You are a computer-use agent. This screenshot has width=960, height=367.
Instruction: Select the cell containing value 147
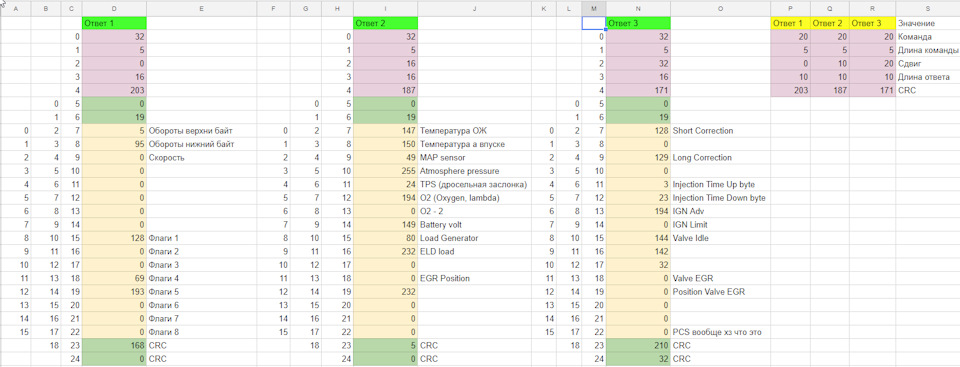pos(386,131)
